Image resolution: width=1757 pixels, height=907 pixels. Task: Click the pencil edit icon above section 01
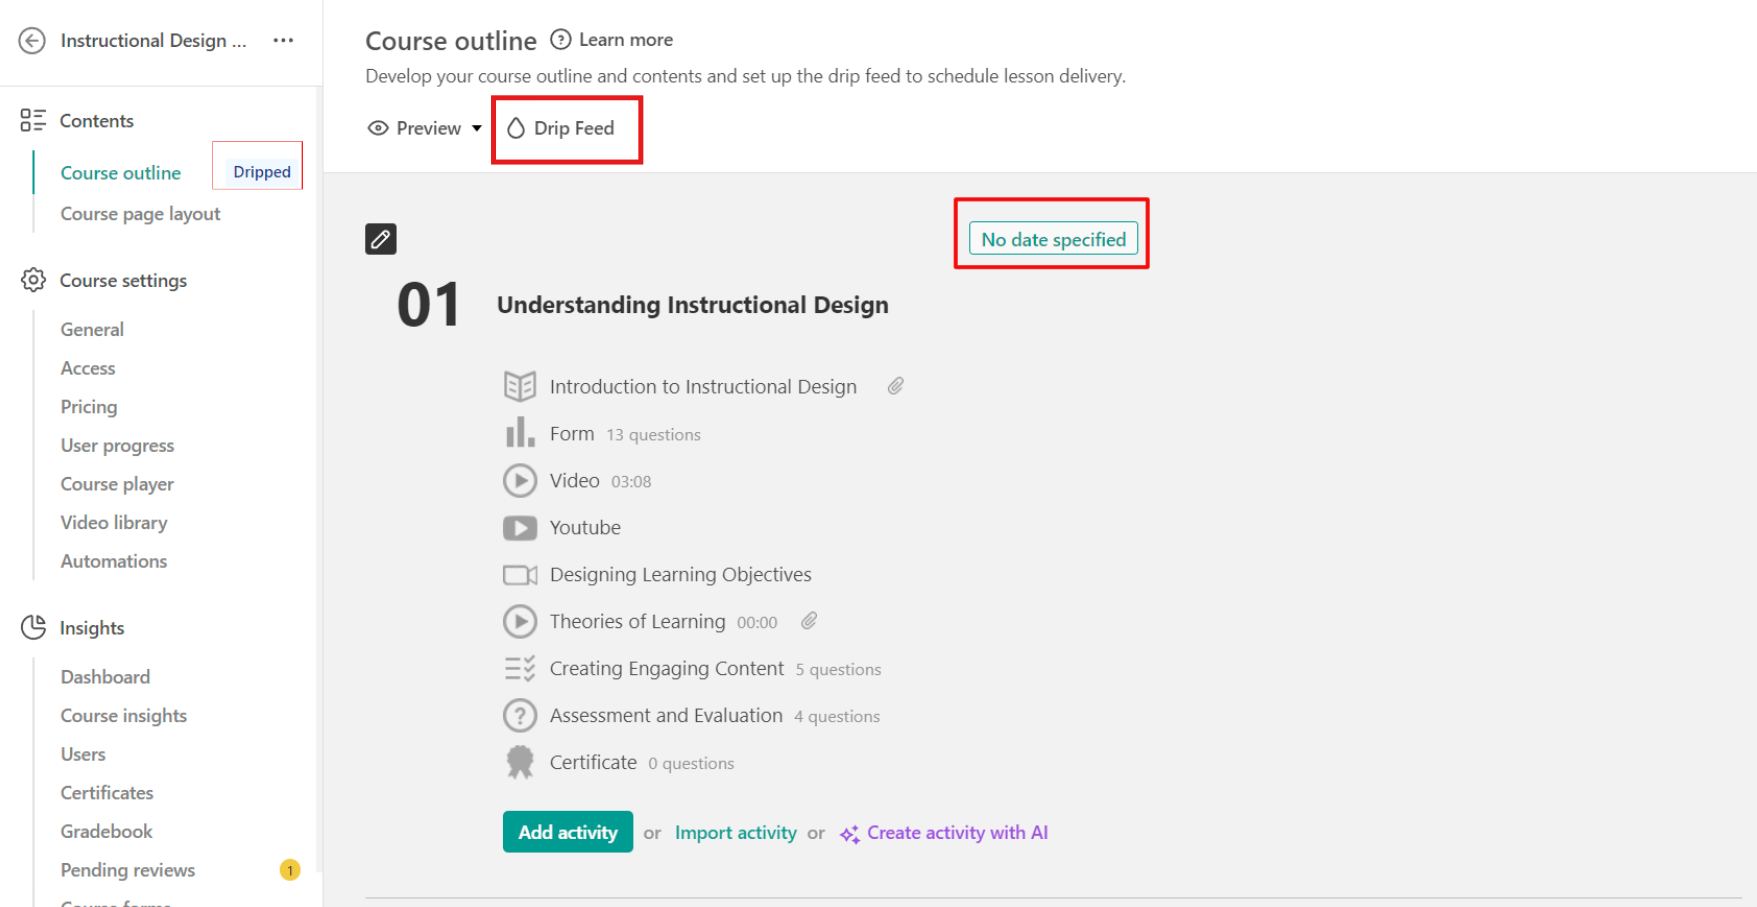380,239
